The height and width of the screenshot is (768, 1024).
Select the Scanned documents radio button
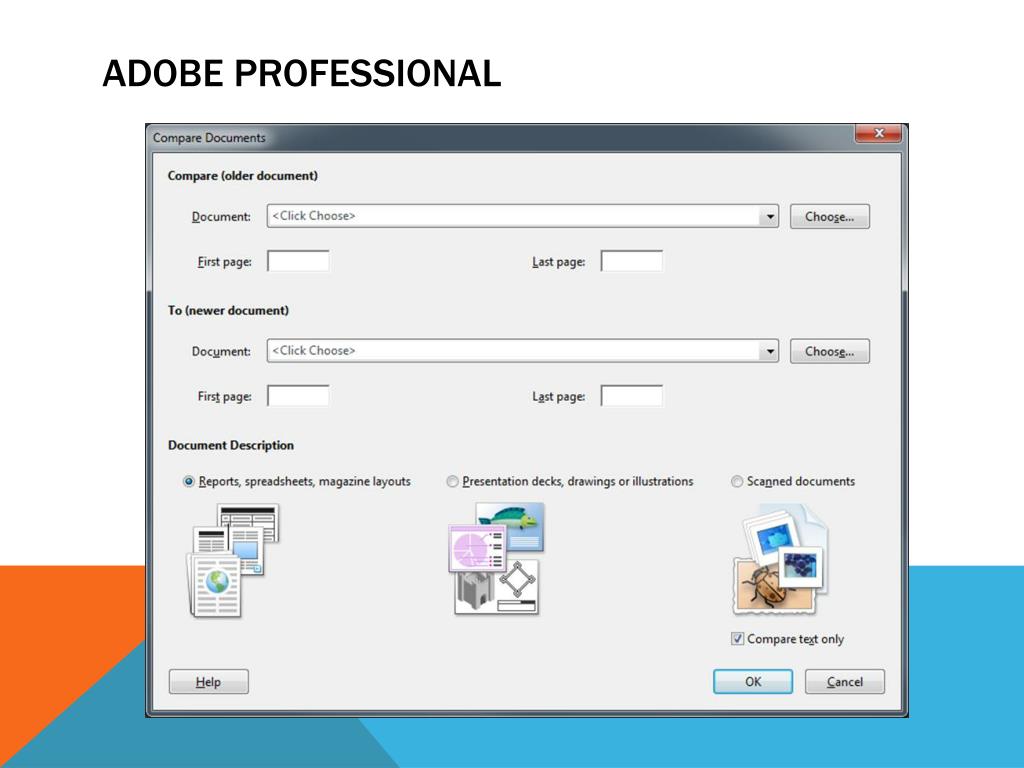pos(737,481)
